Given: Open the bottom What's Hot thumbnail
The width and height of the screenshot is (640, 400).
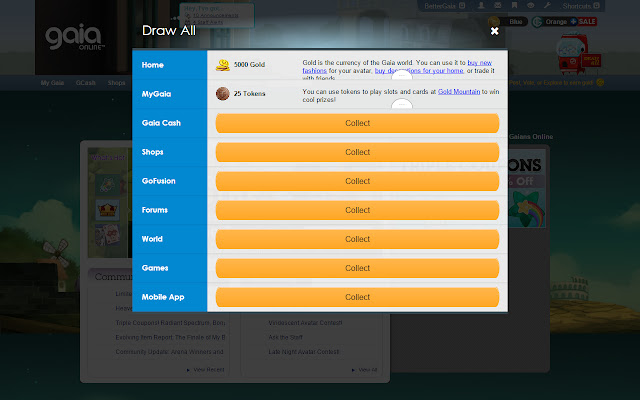Looking at the screenshot, I should (107, 235).
